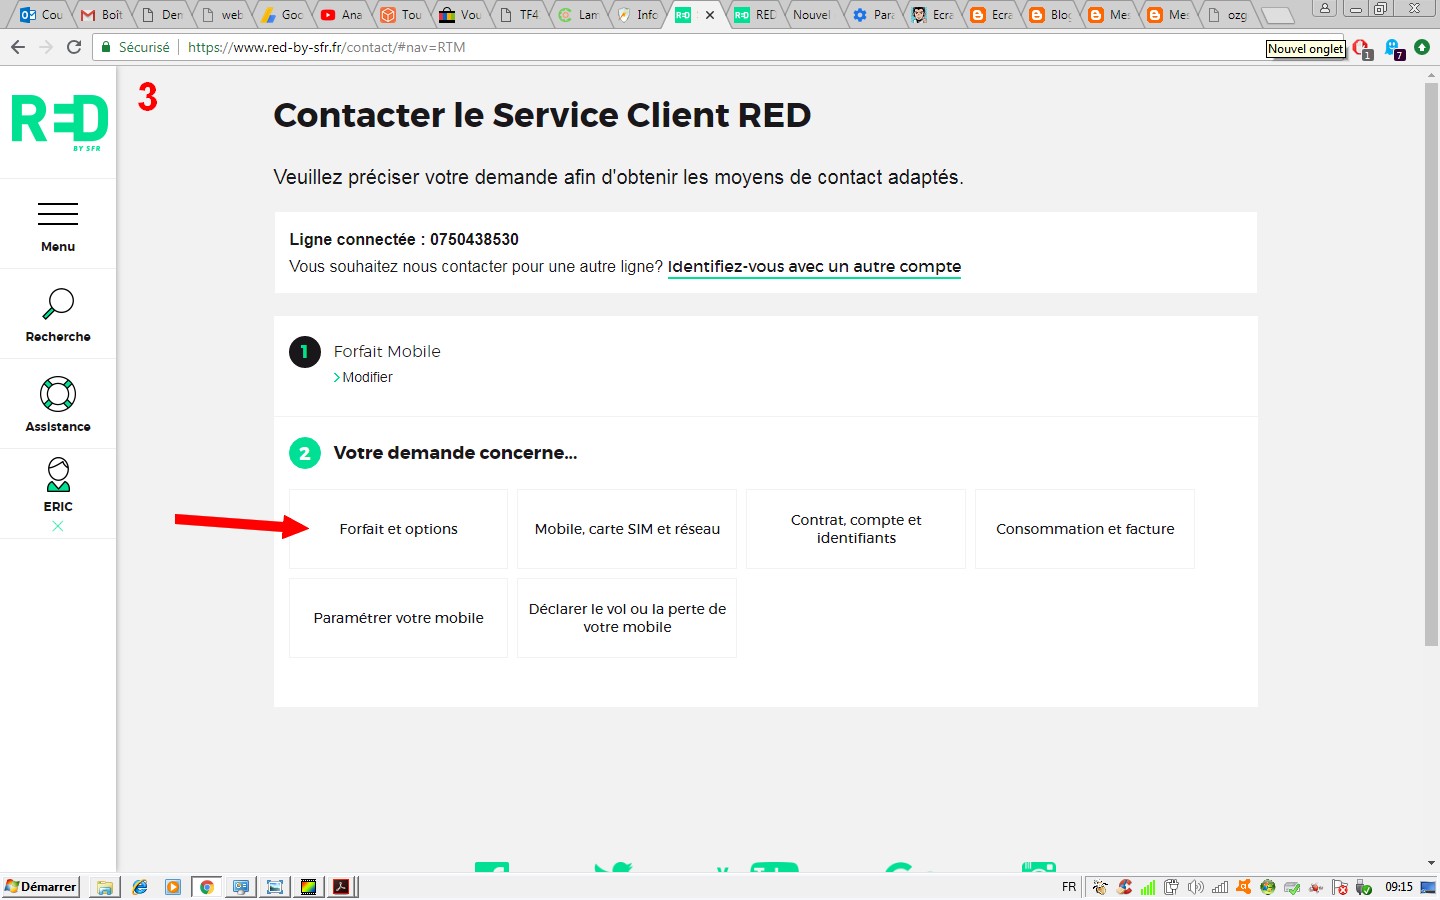The height and width of the screenshot is (900, 1440).
Task: Click the Chrome icon in the taskbar
Action: (x=207, y=887)
